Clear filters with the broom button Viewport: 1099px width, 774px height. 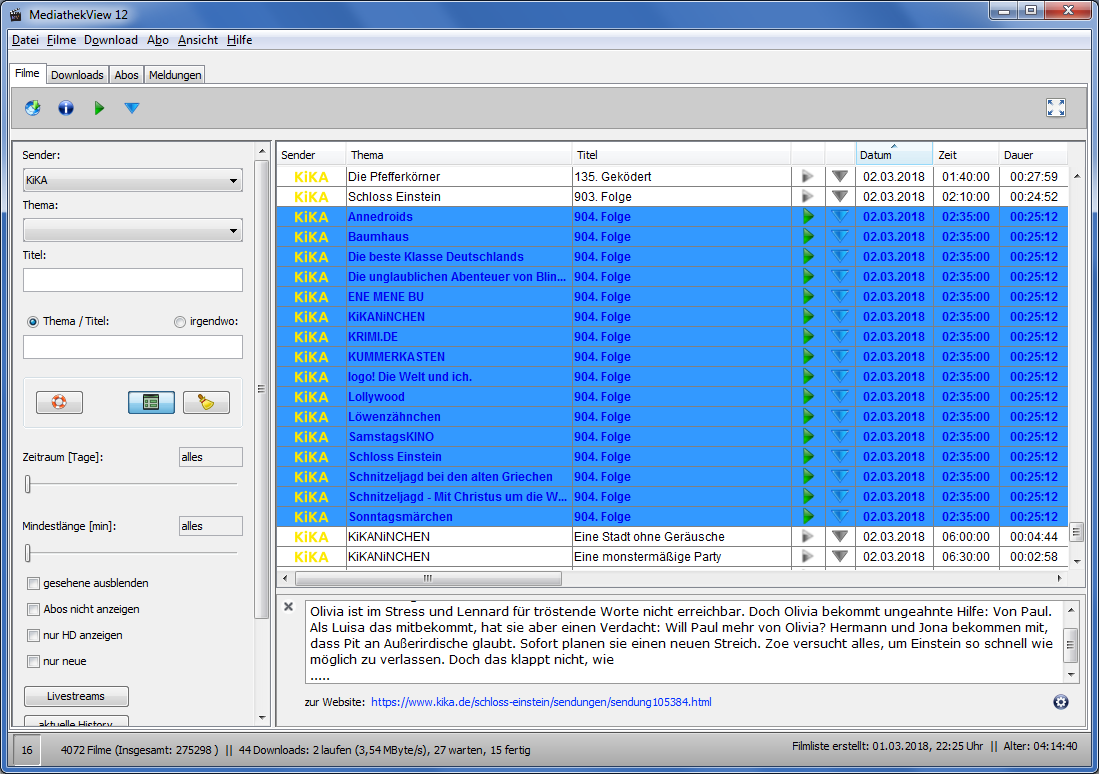[x=206, y=402]
